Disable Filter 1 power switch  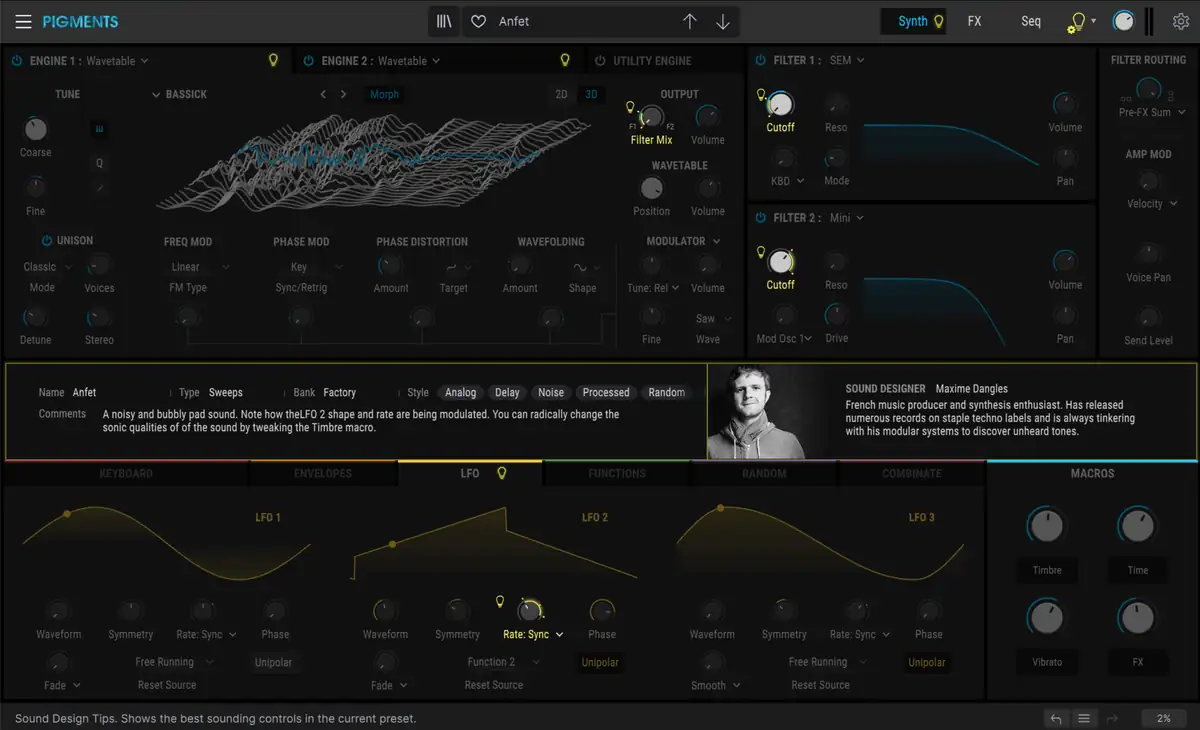point(760,60)
